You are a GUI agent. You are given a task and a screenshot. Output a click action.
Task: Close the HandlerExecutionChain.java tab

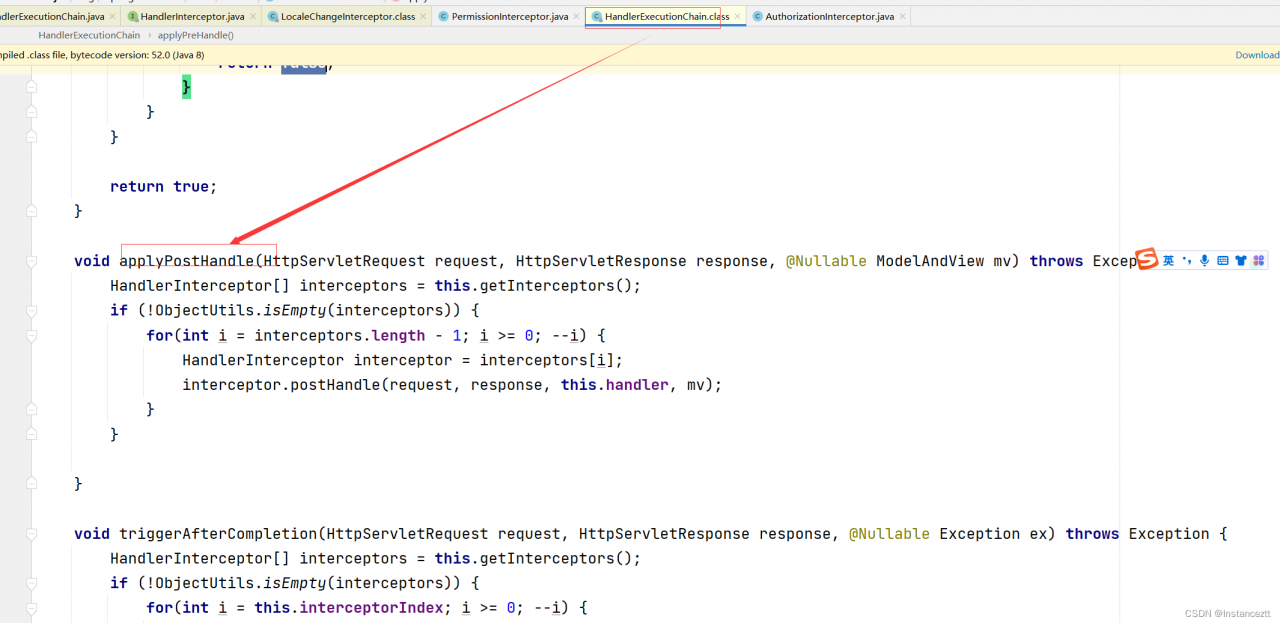click(113, 17)
